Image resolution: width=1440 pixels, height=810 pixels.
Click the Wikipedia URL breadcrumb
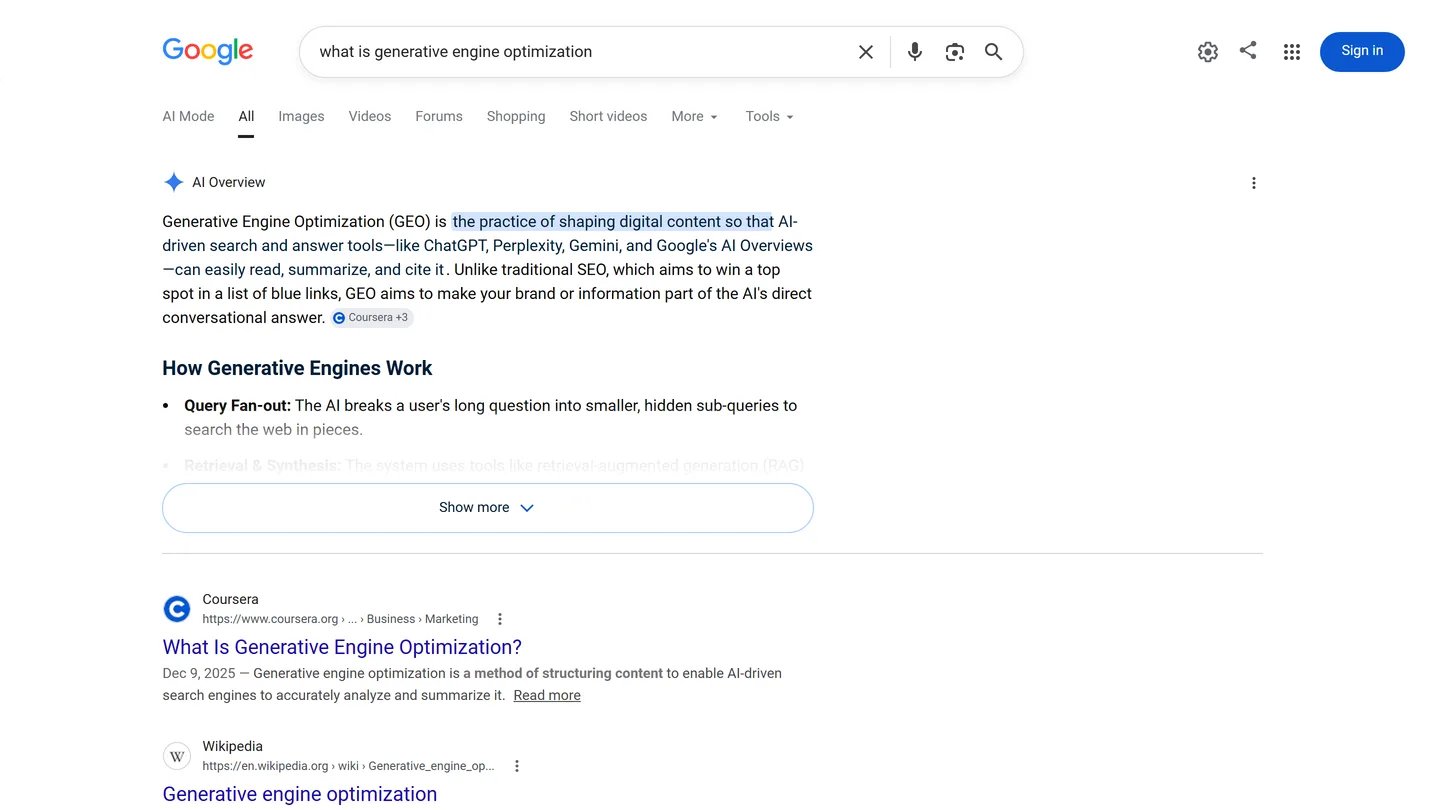click(348, 766)
